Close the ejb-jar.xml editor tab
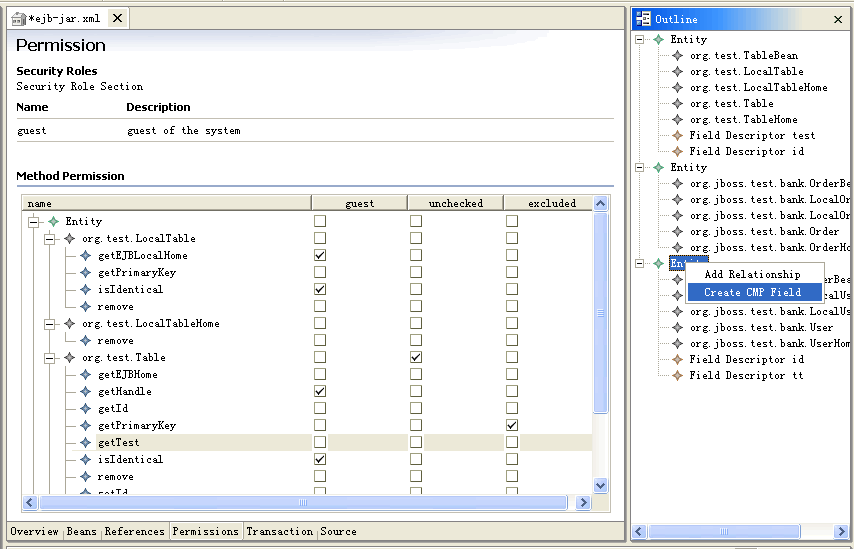This screenshot has width=854, height=549. point(117,19)
